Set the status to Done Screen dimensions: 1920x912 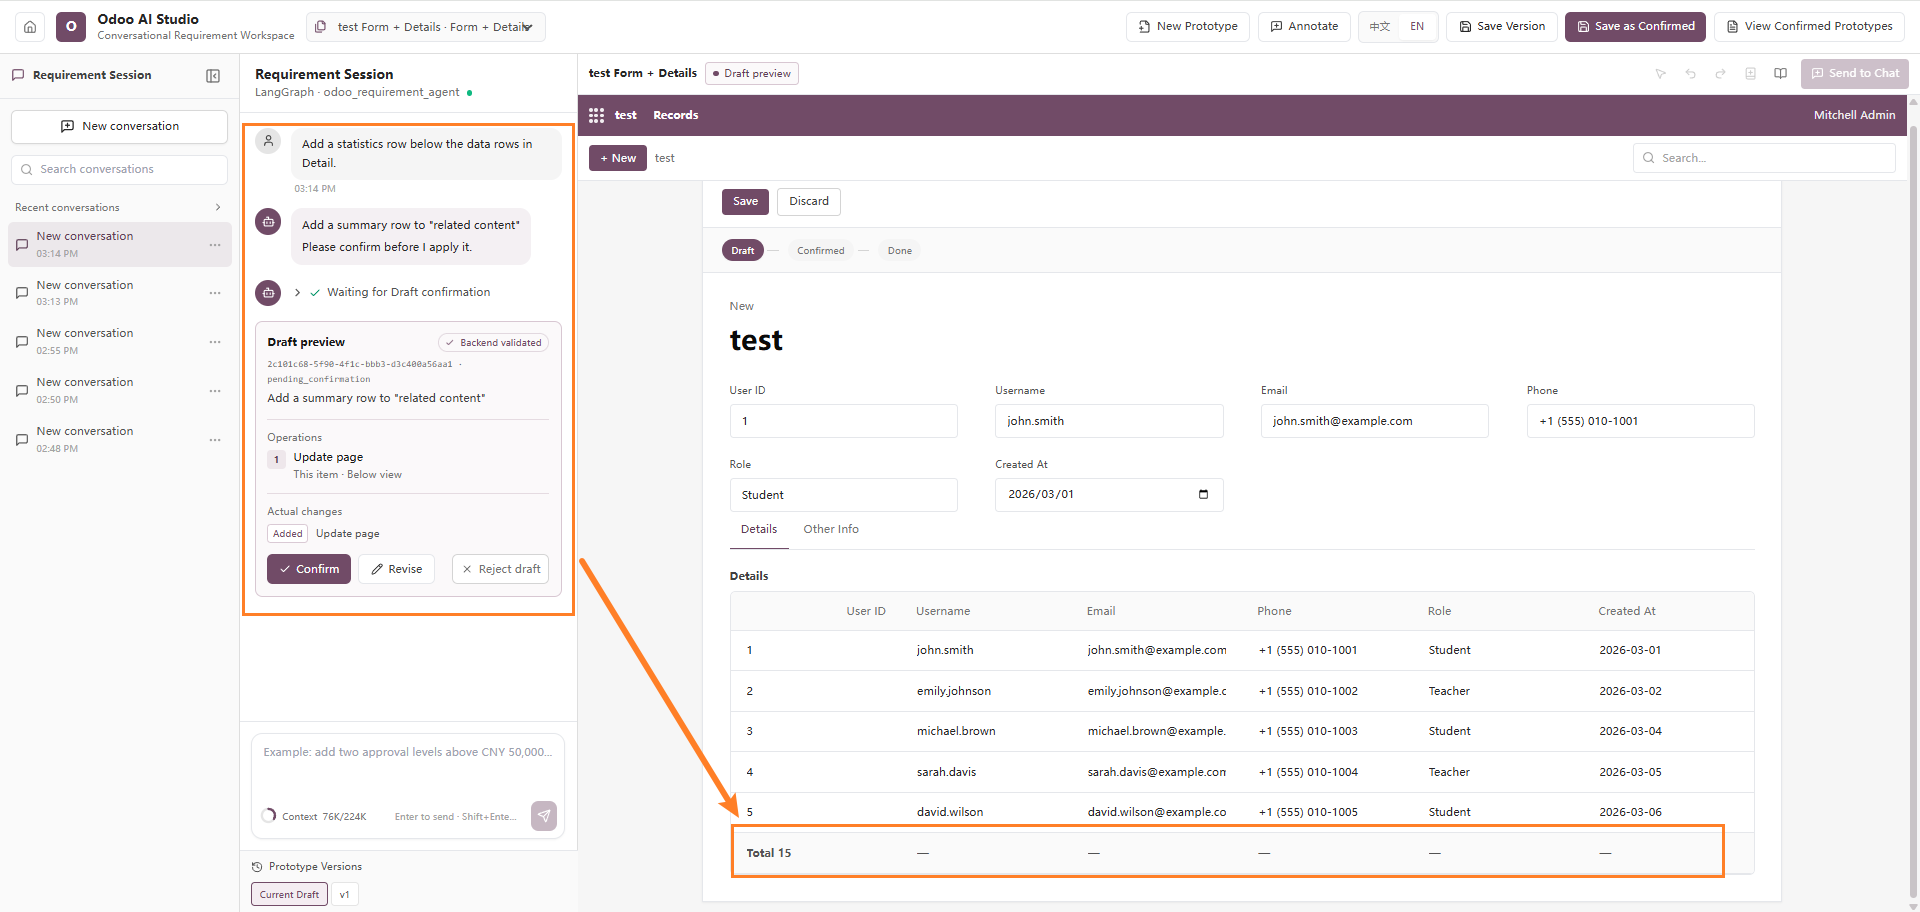pyautogui.click(x=900, y=251)
